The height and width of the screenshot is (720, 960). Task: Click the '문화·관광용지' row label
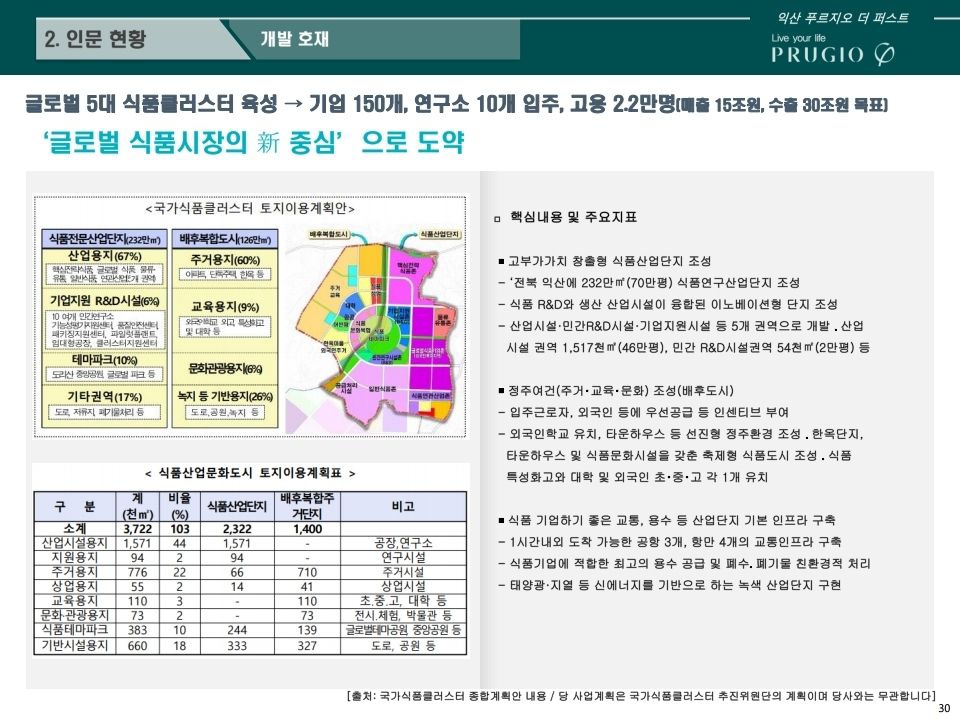pos(75,615)
